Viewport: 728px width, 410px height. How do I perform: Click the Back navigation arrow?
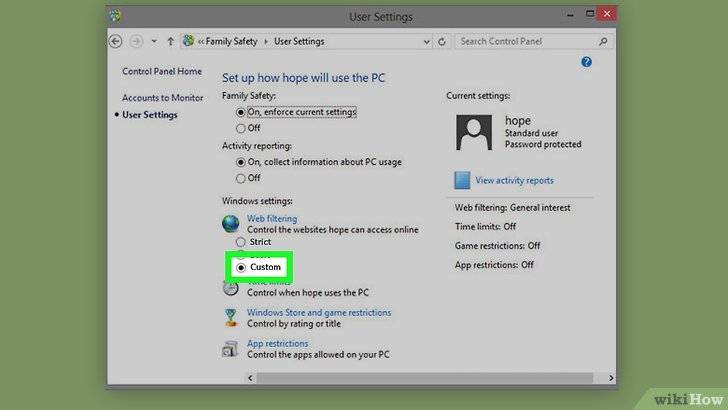coord(116,42)
